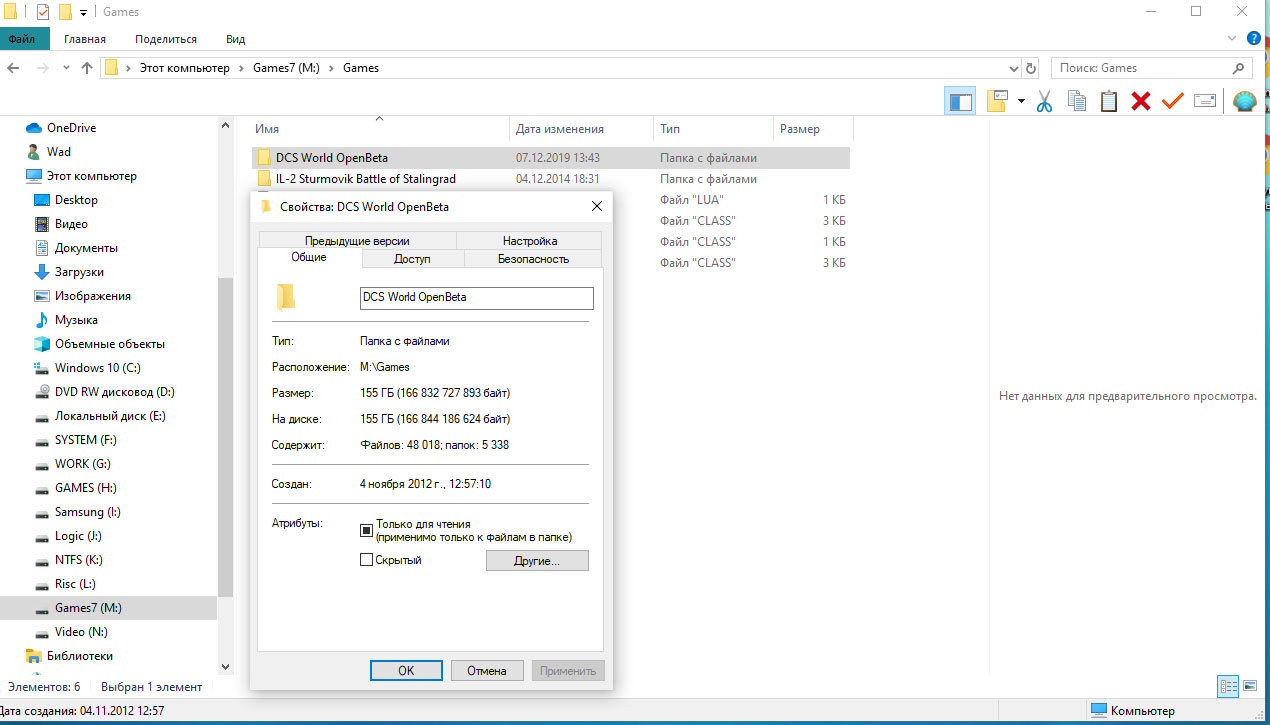
Task: Toggle Скрытый attribute checkbox
Action: [x=366, y=560]
